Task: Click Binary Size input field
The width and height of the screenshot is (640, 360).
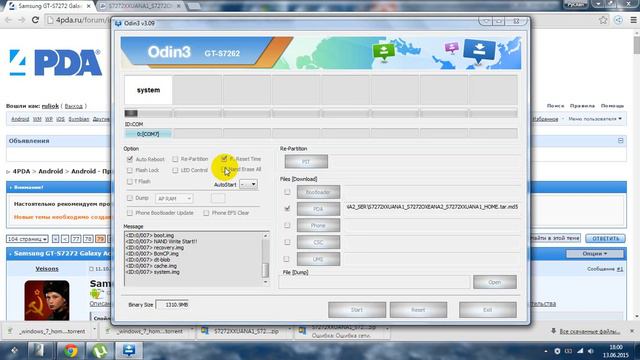Action: tap(173, 304)
